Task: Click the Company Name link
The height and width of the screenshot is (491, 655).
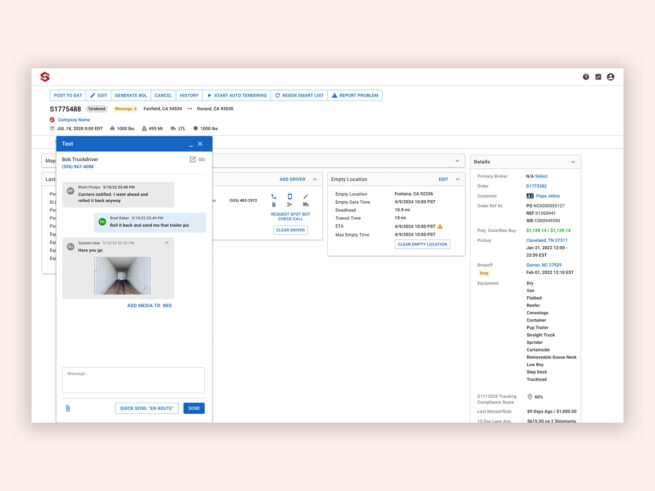Action: click(x=74, y=120)
